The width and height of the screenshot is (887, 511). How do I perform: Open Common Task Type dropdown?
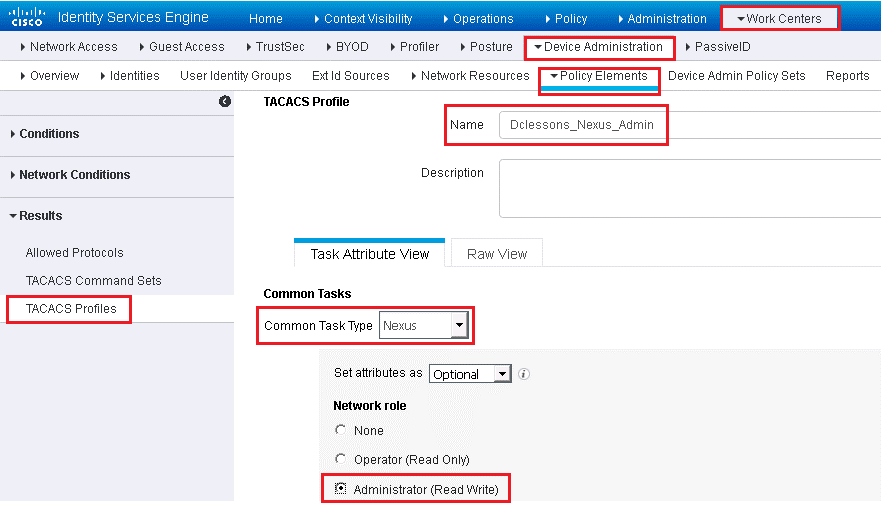coord(424,325)
